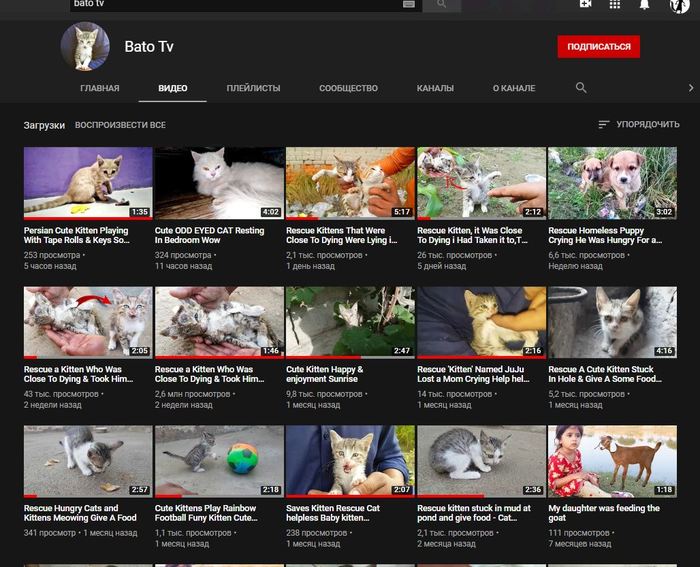Switch to the Сообщество tab
The height and width of the screenshot is (567, 700).
click(348, 88)
